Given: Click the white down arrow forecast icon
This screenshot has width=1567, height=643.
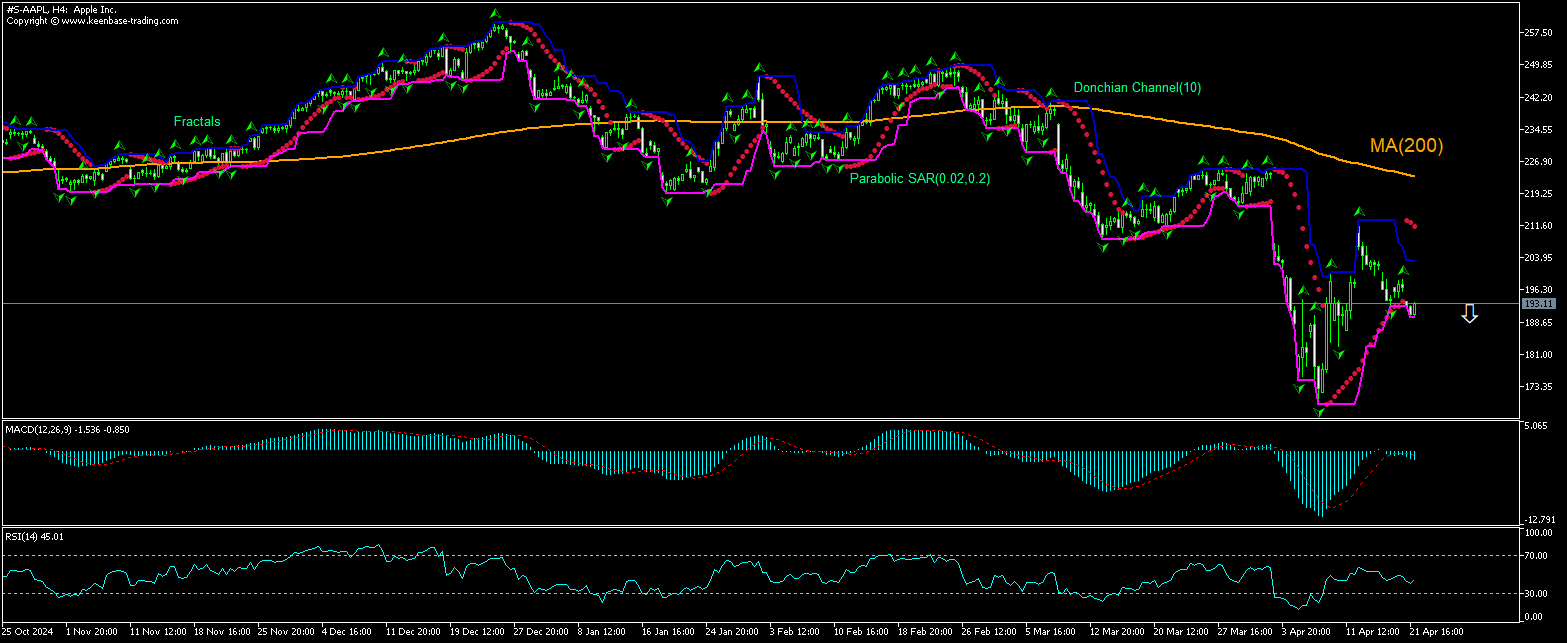Looking at the screenshot, I should click(1469, 314).
